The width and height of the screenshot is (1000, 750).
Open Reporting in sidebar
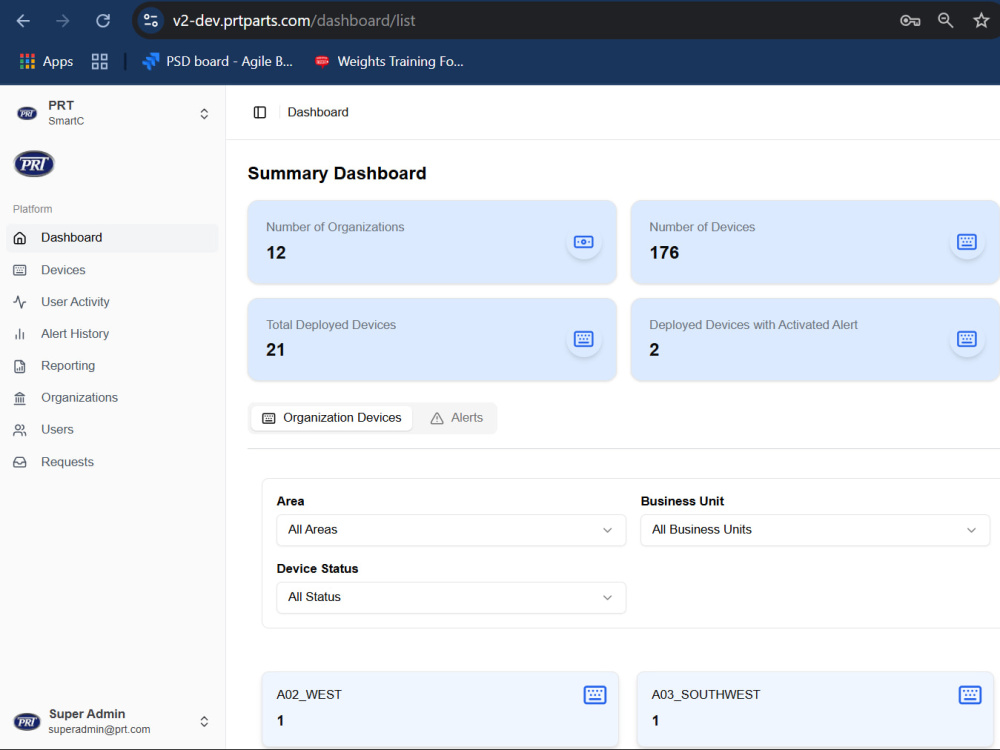click(112, 365)
